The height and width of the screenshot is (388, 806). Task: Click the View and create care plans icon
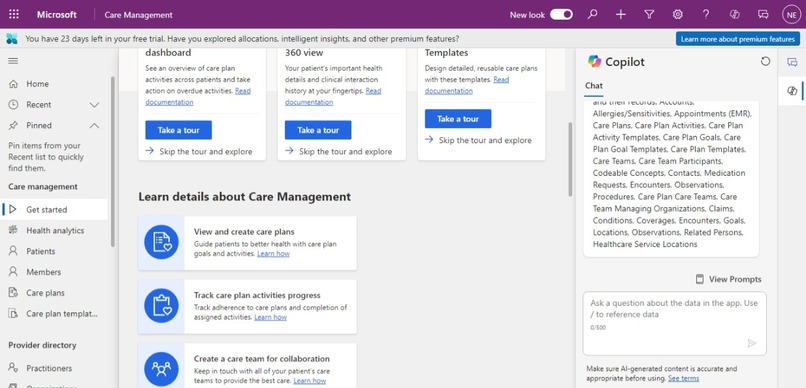161,243
